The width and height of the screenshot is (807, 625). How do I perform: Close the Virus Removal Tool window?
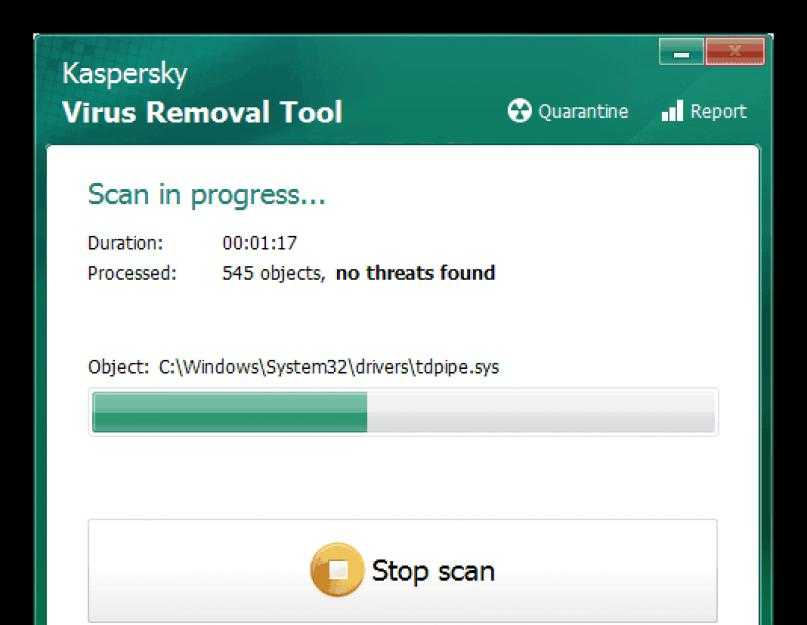coord(735,51)
